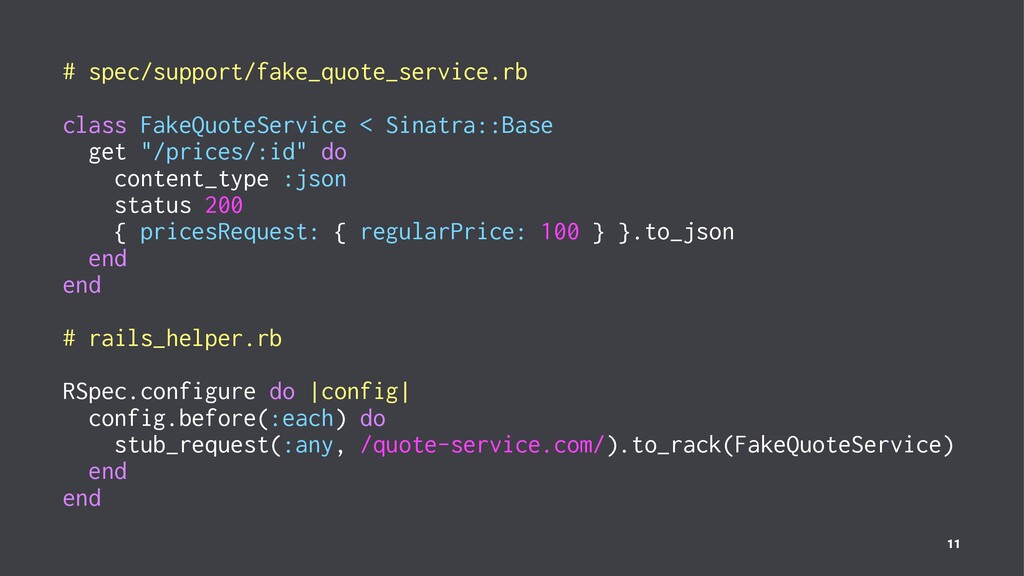Screen dimensions: 1024x576
Task: Click the pricesRequest: hash key
Action: (230, 233)
